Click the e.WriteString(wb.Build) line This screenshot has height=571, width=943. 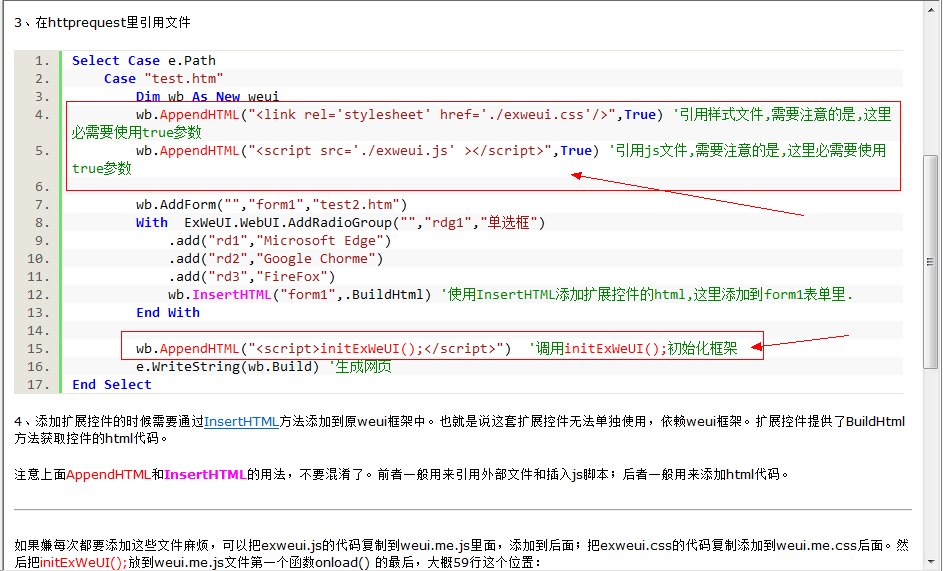click(x=263, y=367)
